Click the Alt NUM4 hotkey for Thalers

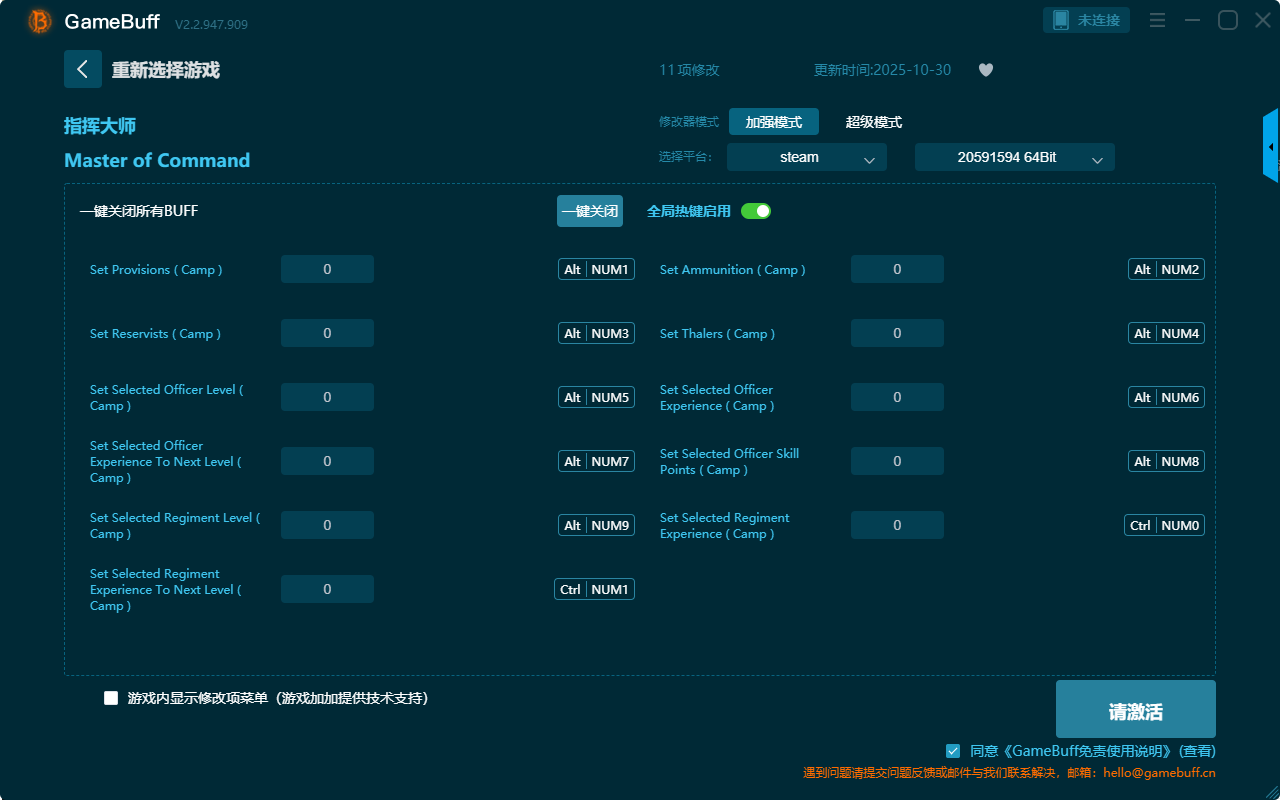coord(1166,333)
